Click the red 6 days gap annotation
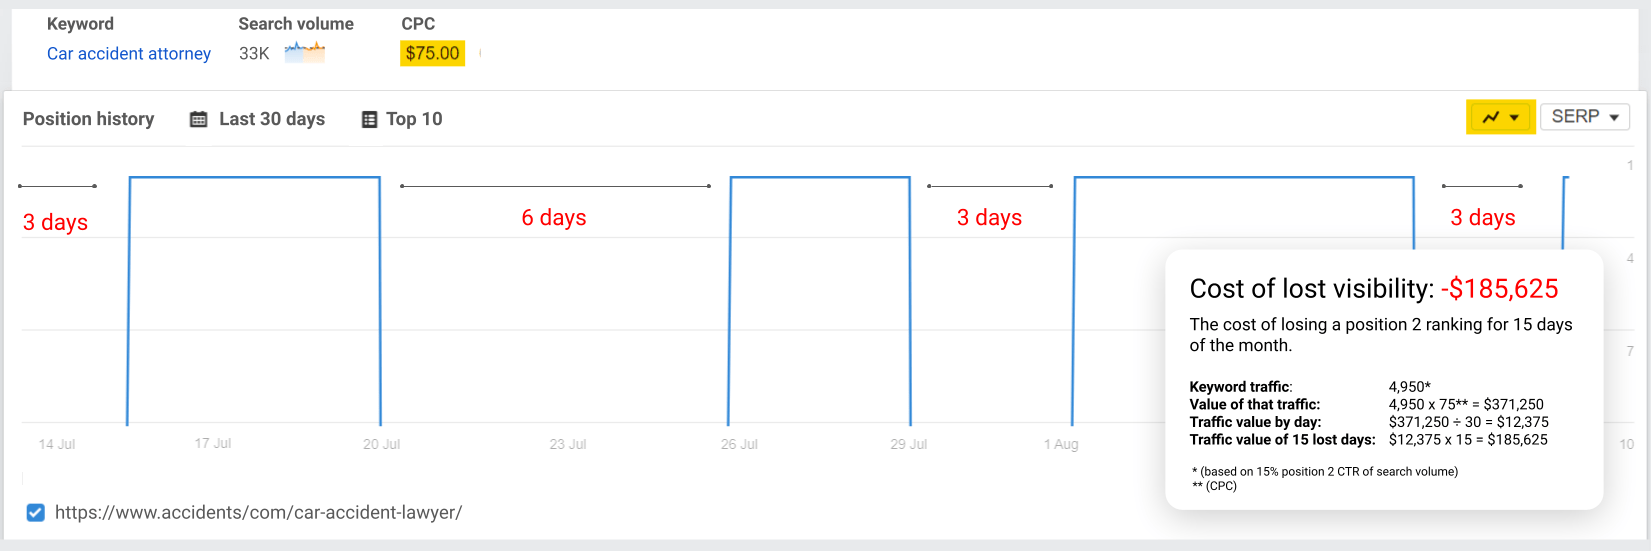The height and width of the screenshot is (551, 1651). coord(554,218)
